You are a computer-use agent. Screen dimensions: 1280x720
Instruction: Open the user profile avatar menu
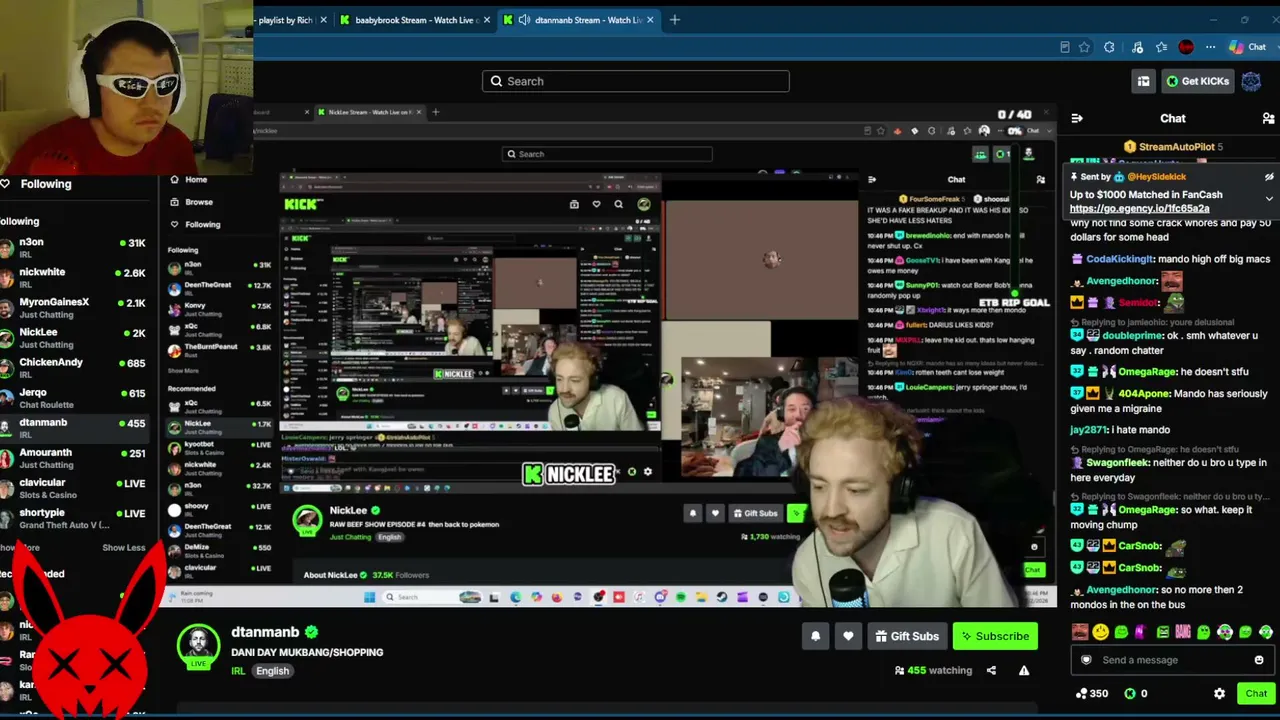point(1251,81)
